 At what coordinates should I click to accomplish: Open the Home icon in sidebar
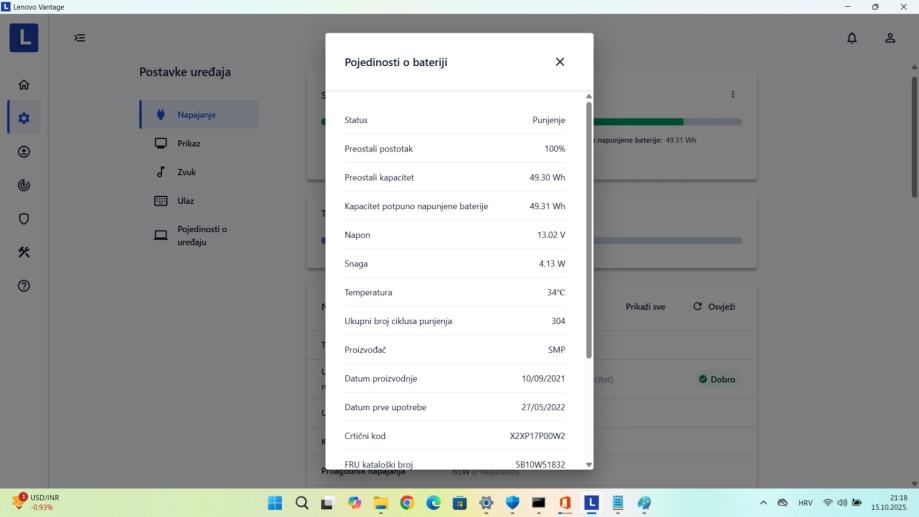tap(24, 85)
